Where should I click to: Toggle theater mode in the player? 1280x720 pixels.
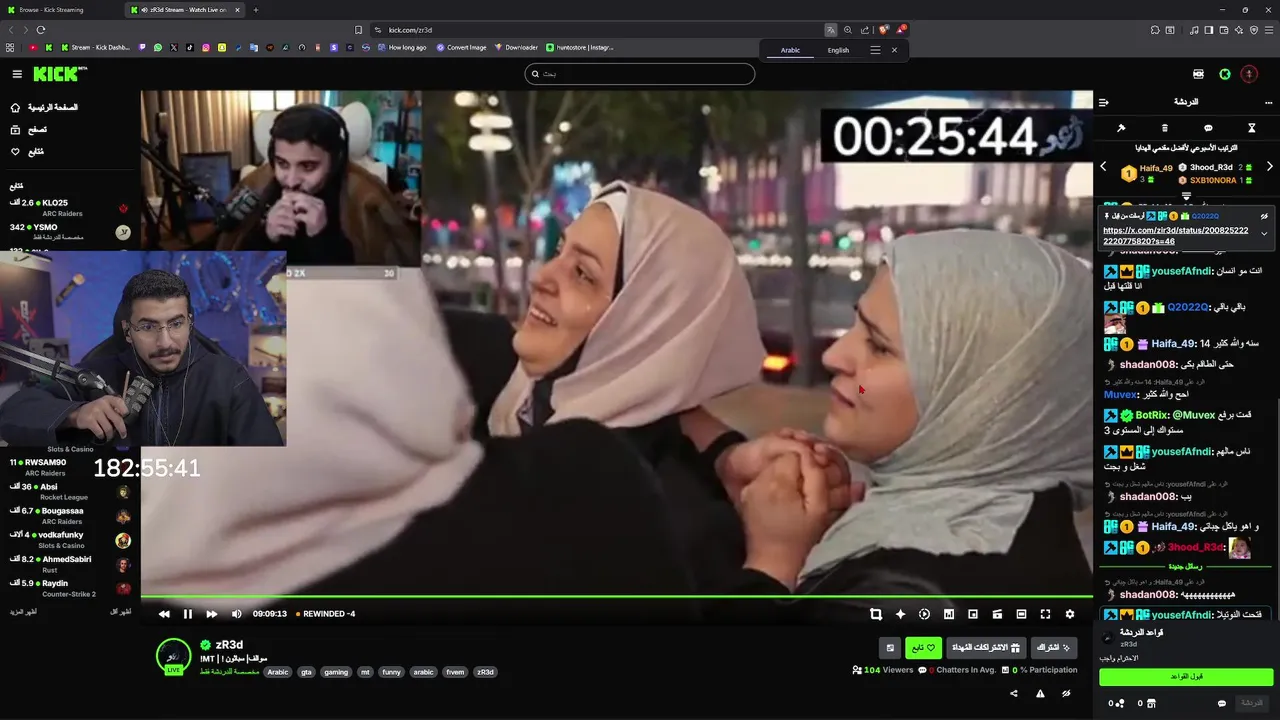tap(1021, 614)
